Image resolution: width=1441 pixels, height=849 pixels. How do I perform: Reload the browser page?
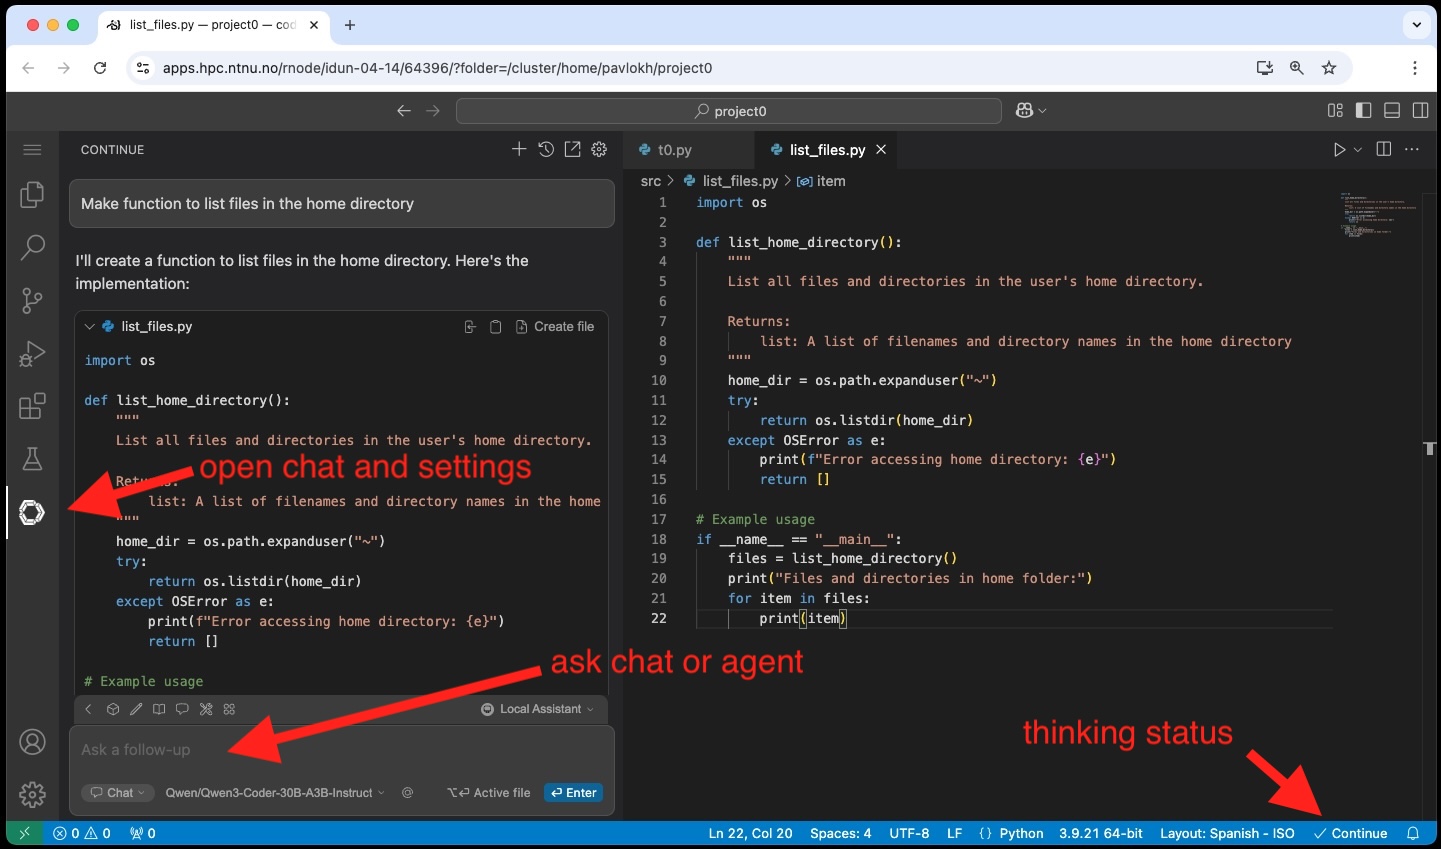coord(100,68)
